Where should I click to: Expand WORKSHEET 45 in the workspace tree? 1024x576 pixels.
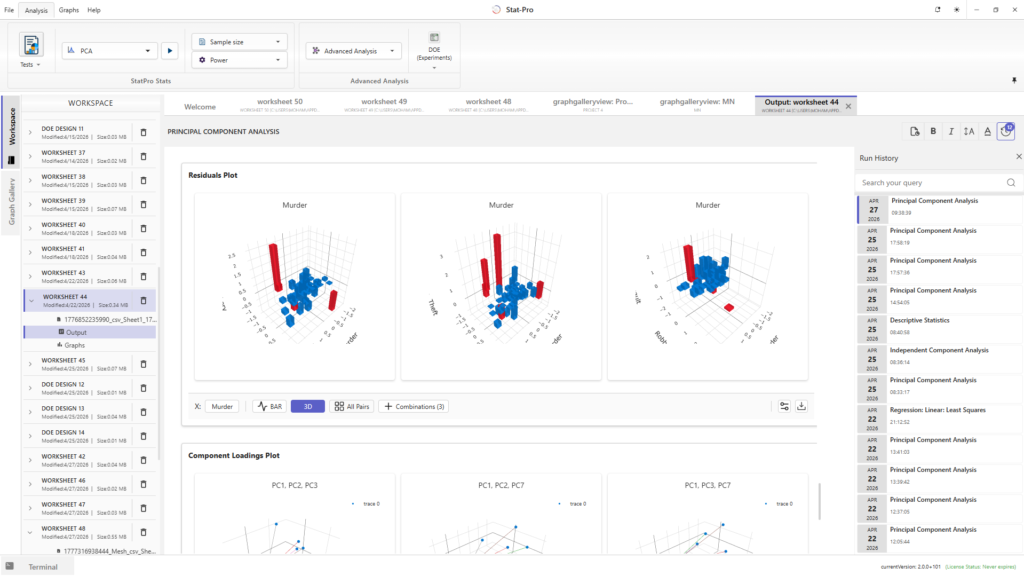tap(30, 364)
